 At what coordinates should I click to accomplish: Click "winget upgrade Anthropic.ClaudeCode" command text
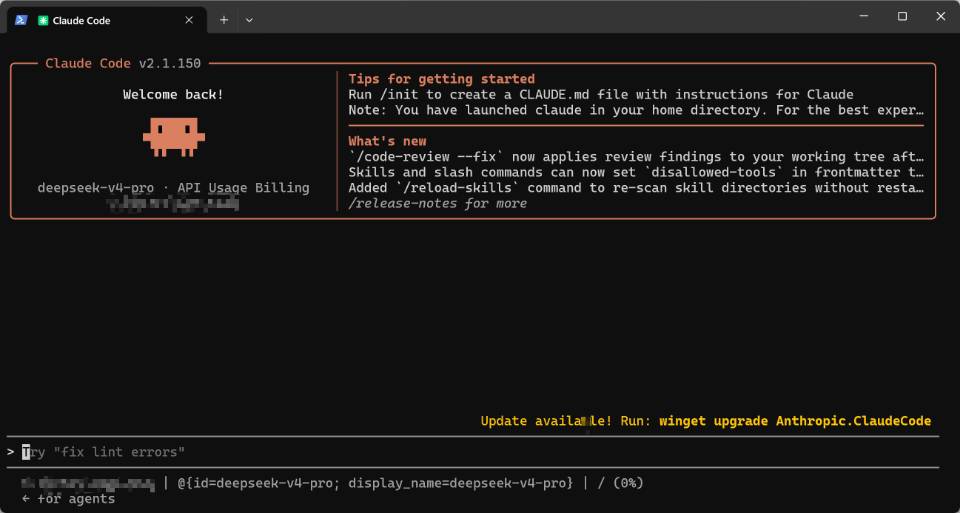coord(795,421)
